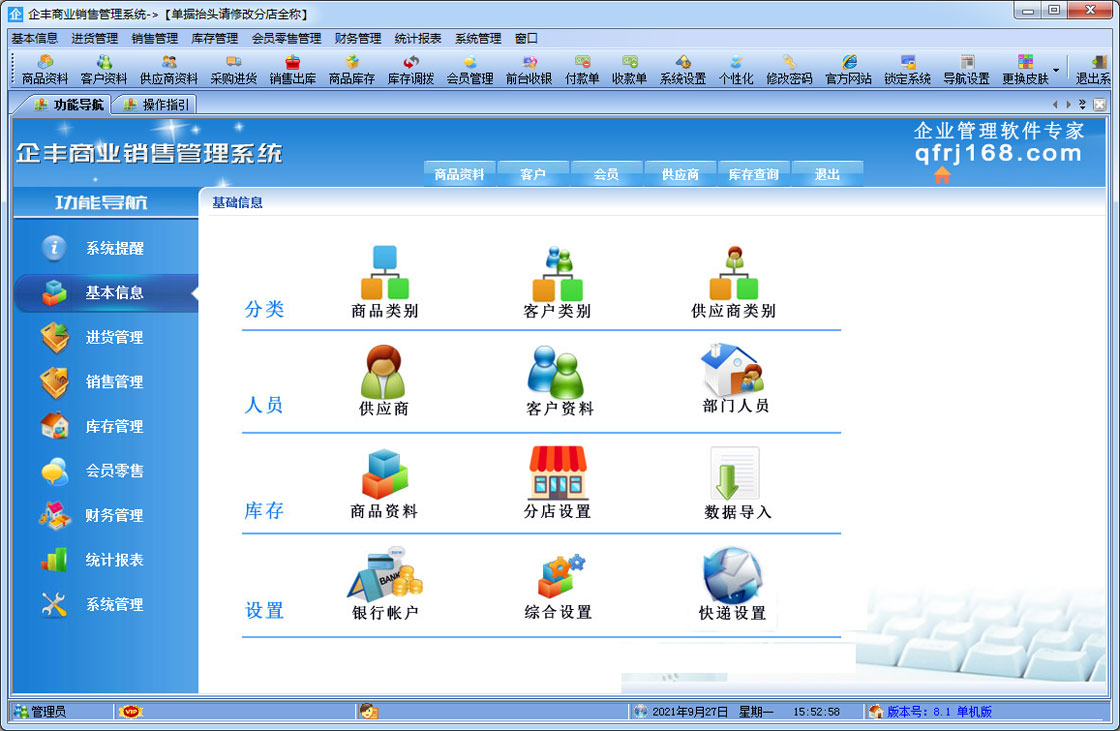Image resolution: width=1120 pixels, height=731 pixels.
Task: Click the 会员 banner button
Action: click(x=606, y=174)
